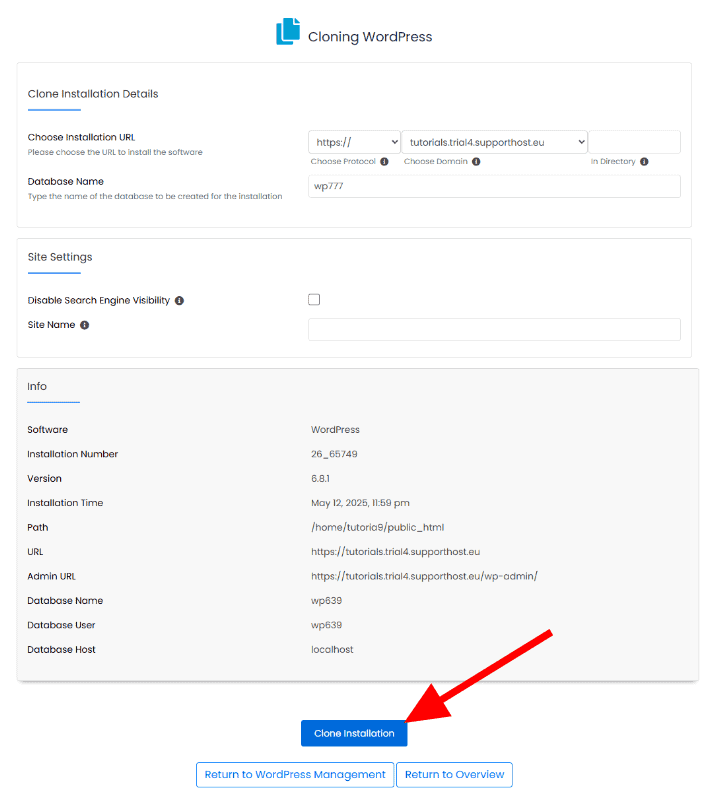Viewport: 708px width, 805px height.
Task: Select Database User value wp639
Action: click(327, 625)
